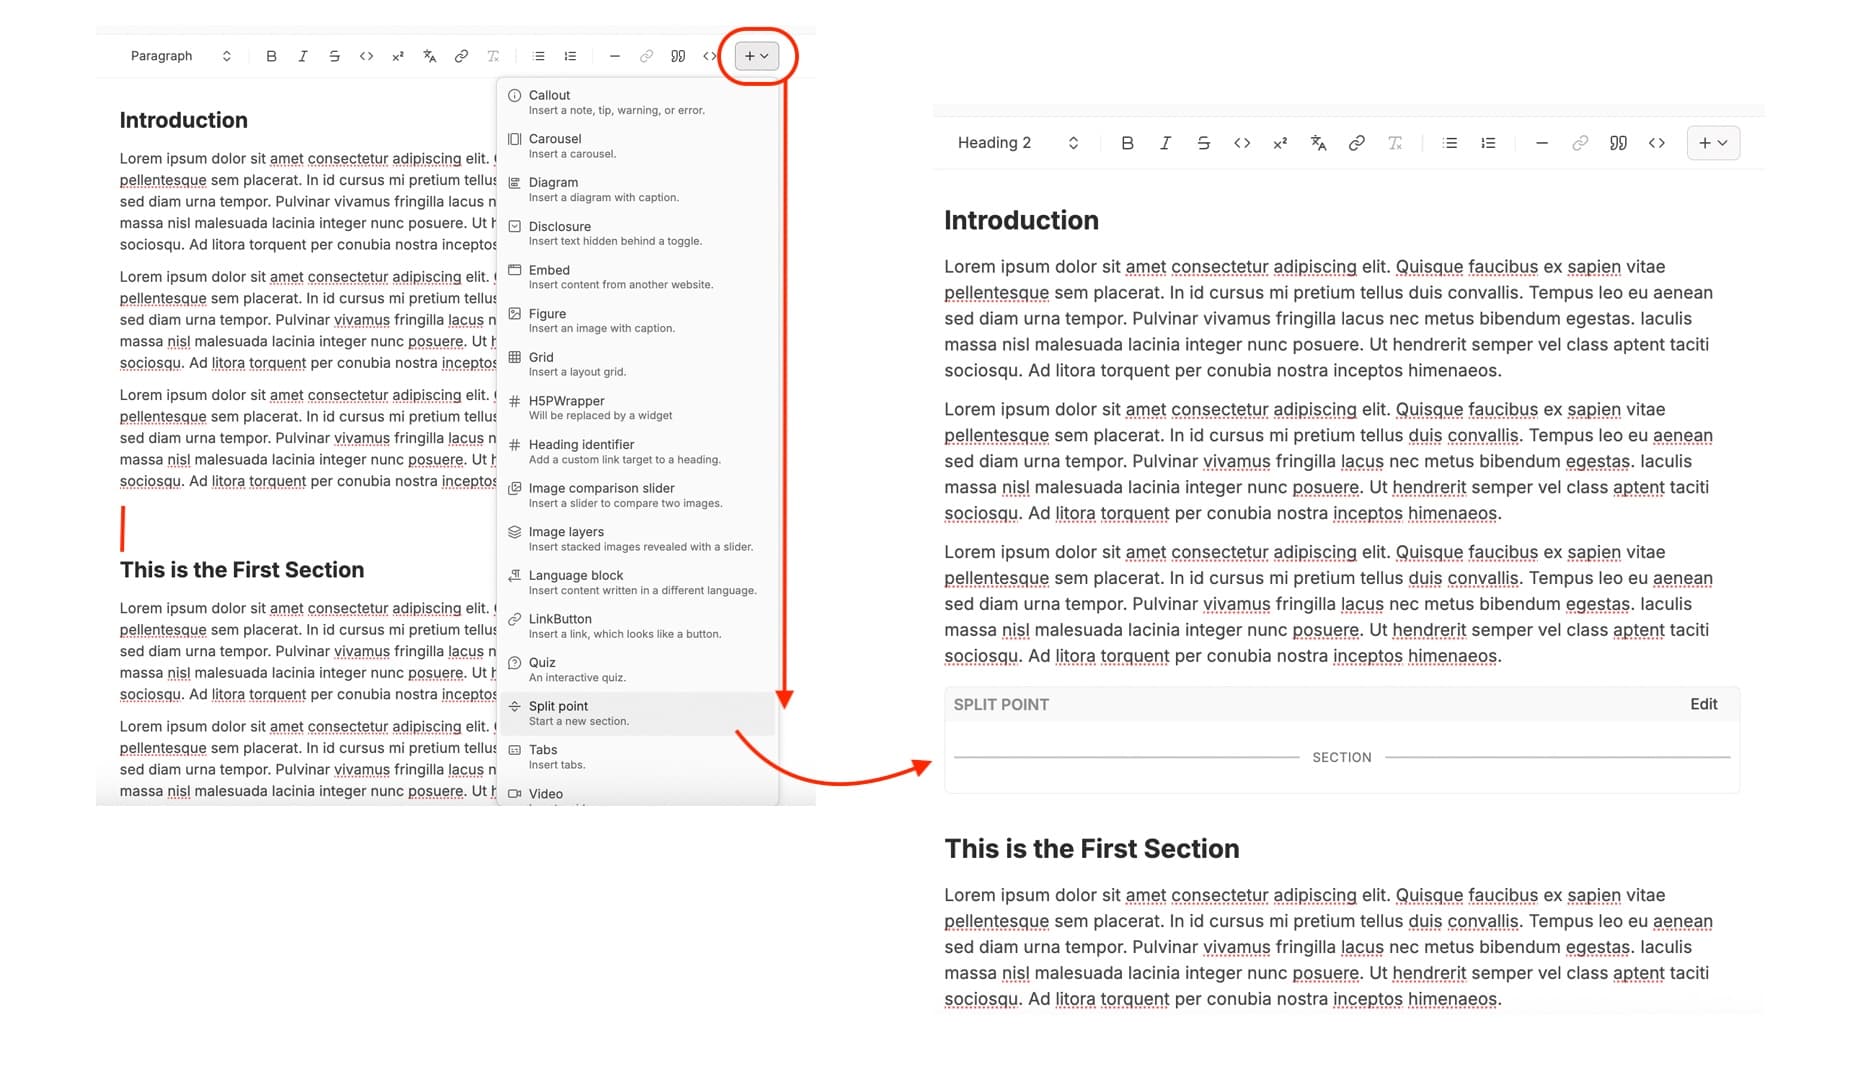The width and height of the screenshot is (1858, 1074).
Task: Apply strikethrough in left Paragraph toolbar
Action: (x=334, y=56)
